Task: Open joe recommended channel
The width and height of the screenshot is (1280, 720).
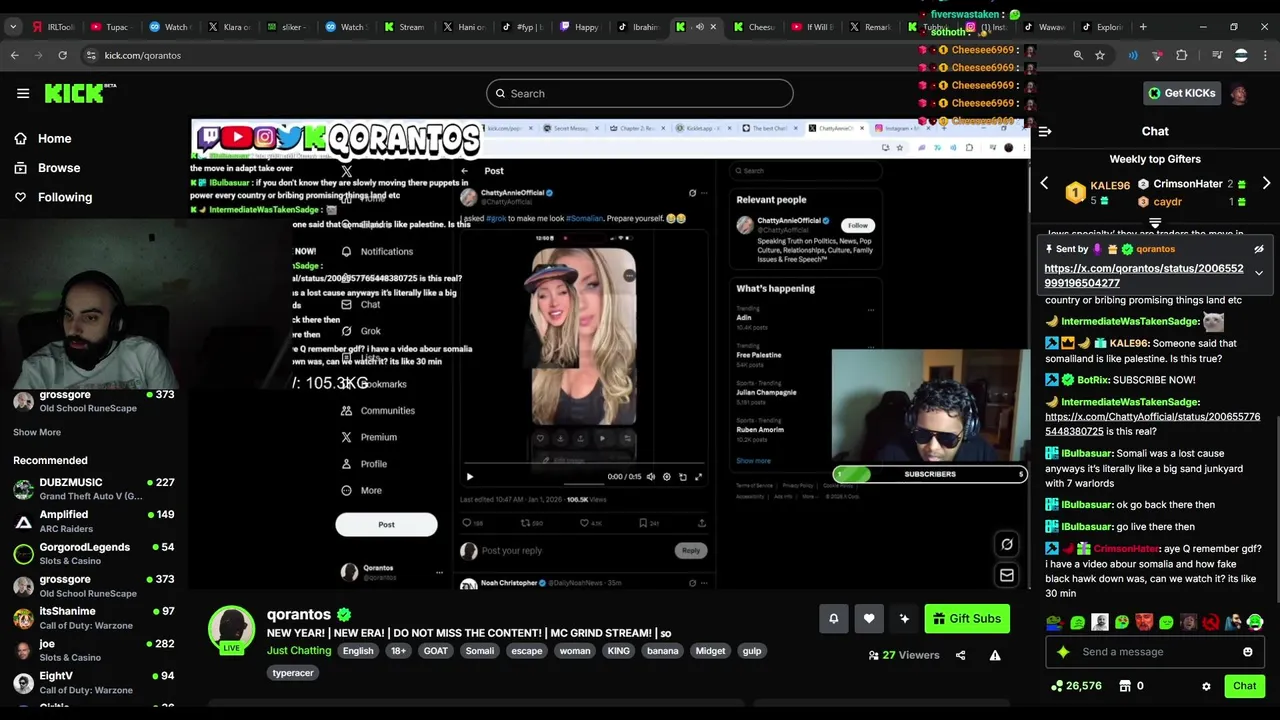Action: click(x=94, y=650)
